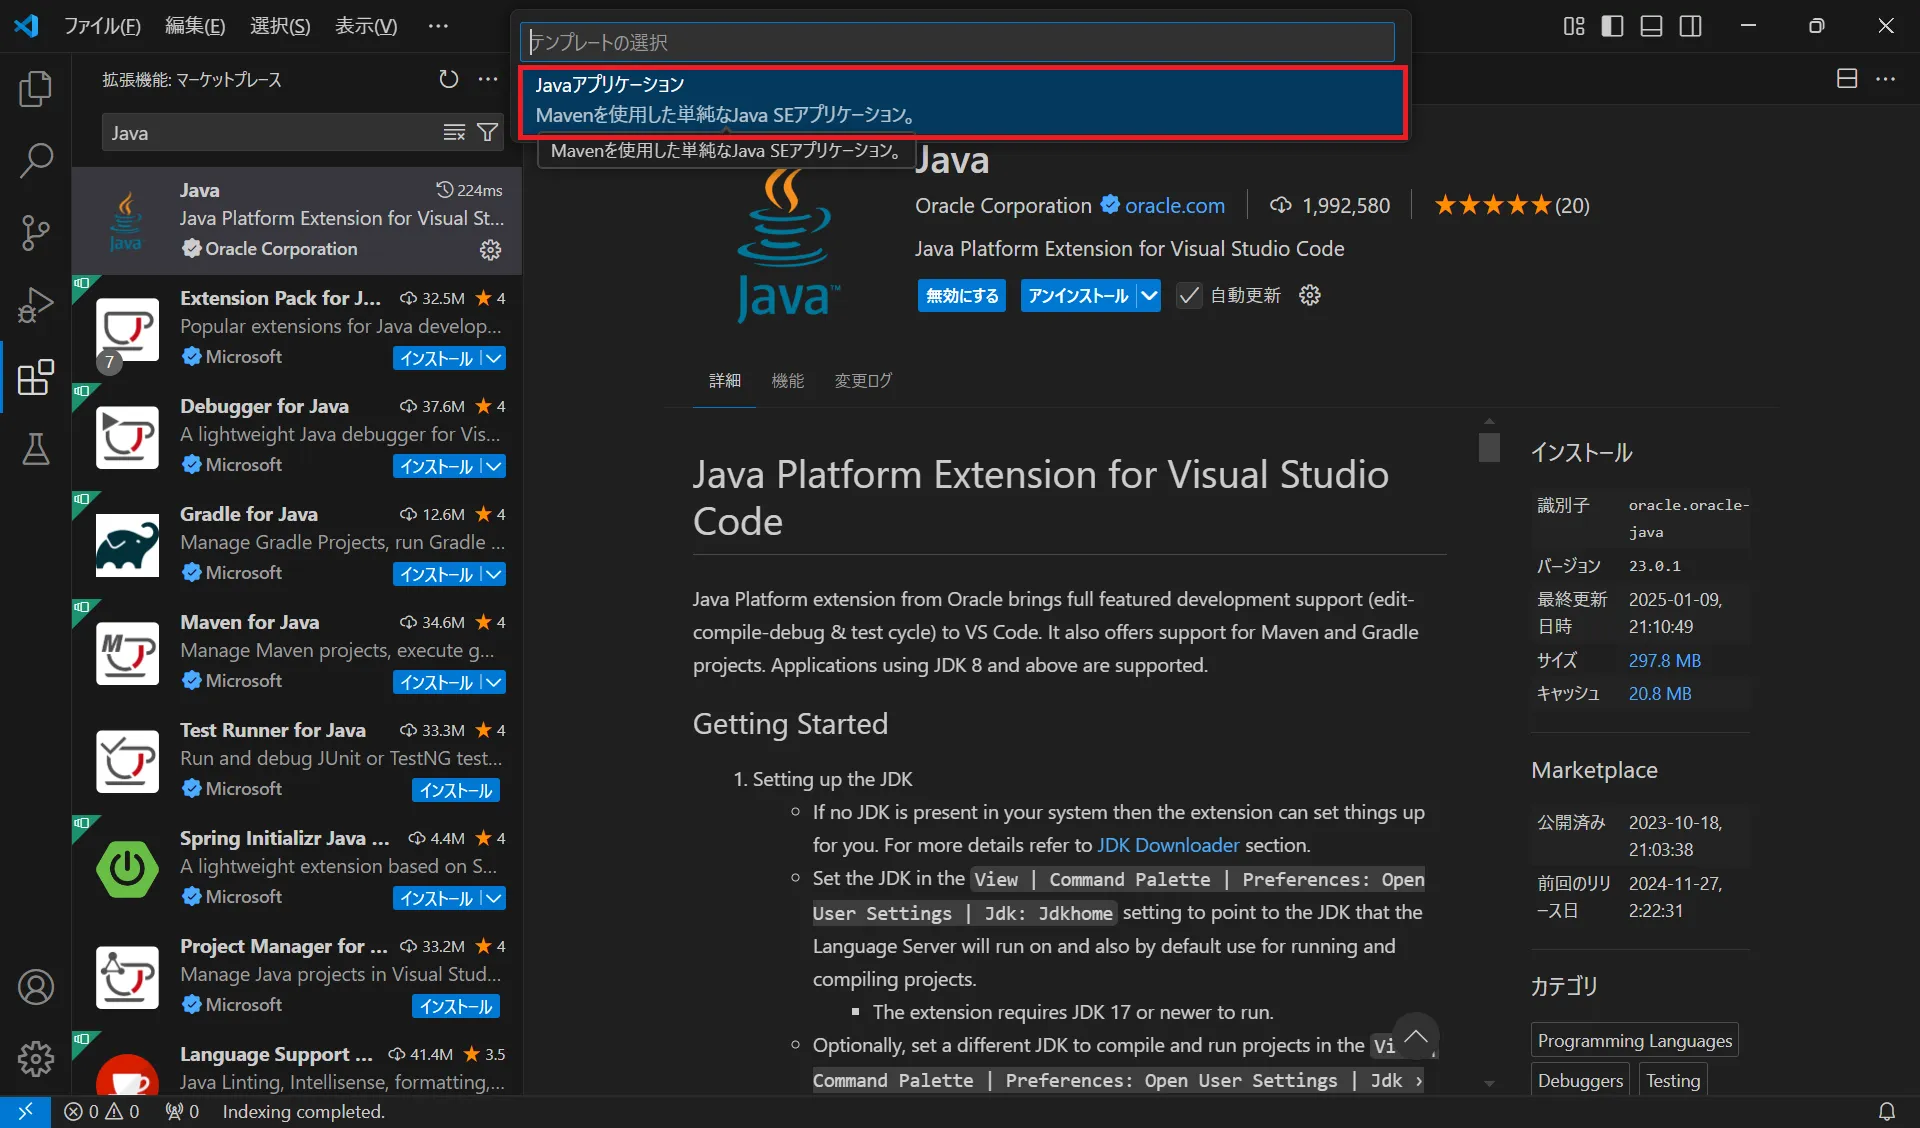Focus the テンプレートの選択 input field
The width and height of the screenshot is (1920, 1128).
tap(957, 42)
